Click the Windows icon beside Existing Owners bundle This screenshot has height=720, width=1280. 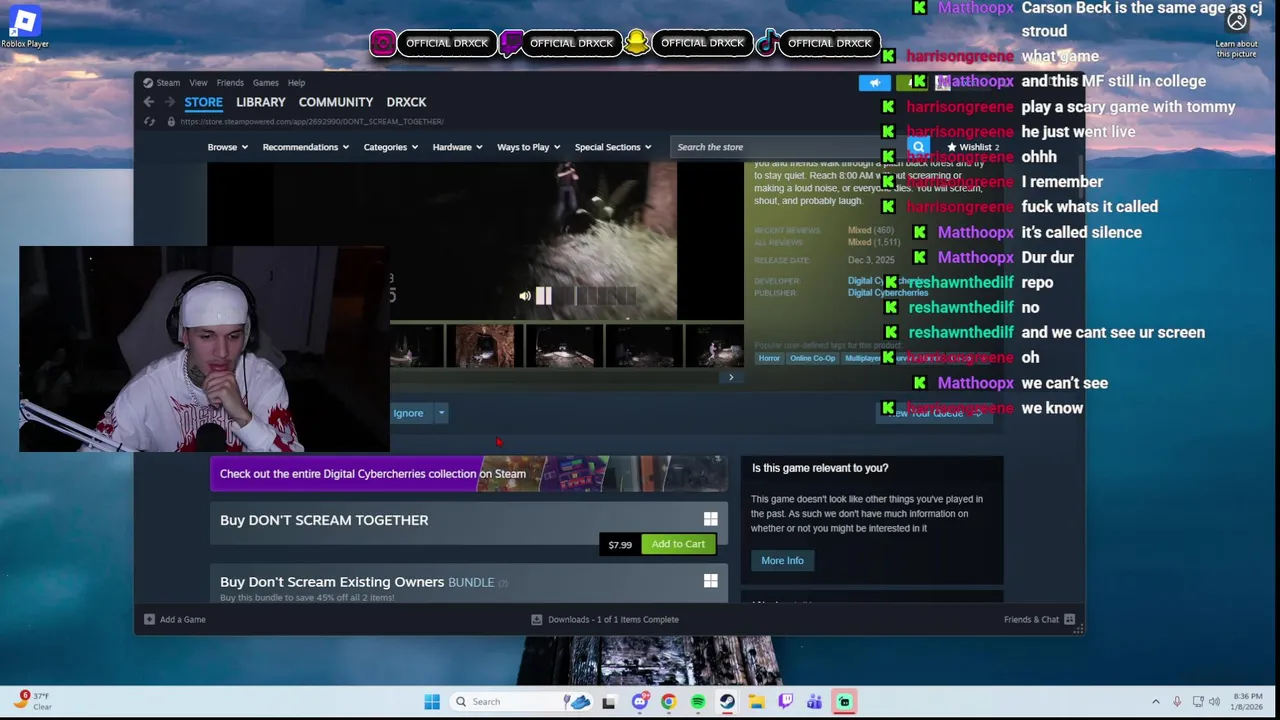710,581
